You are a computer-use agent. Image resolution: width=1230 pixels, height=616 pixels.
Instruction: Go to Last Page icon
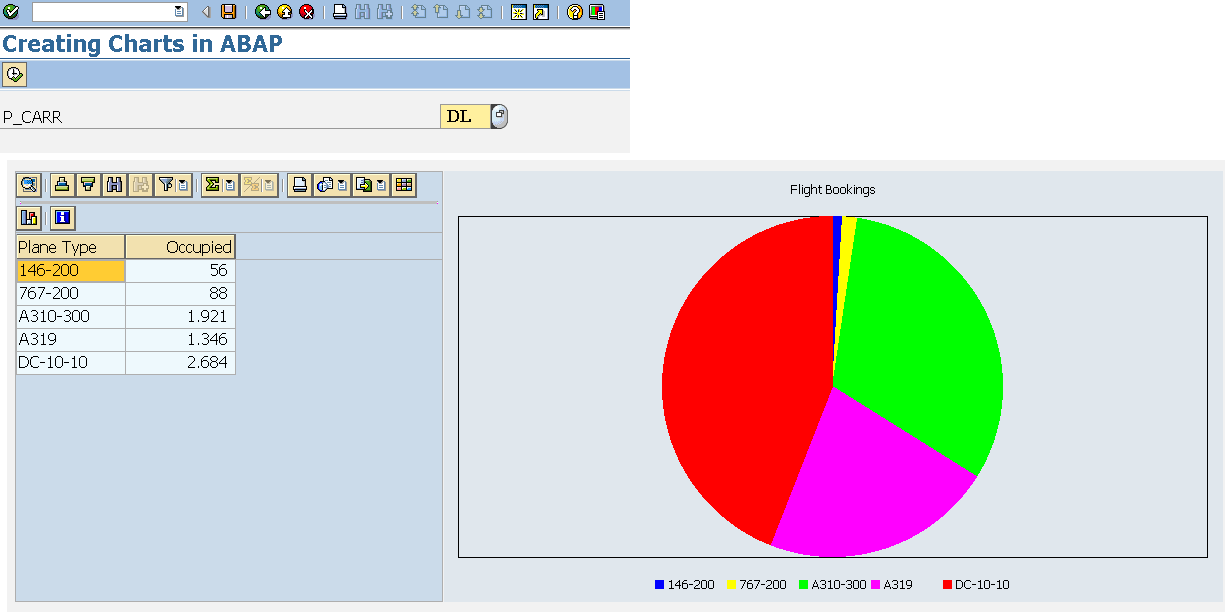[x=484, y=12]
